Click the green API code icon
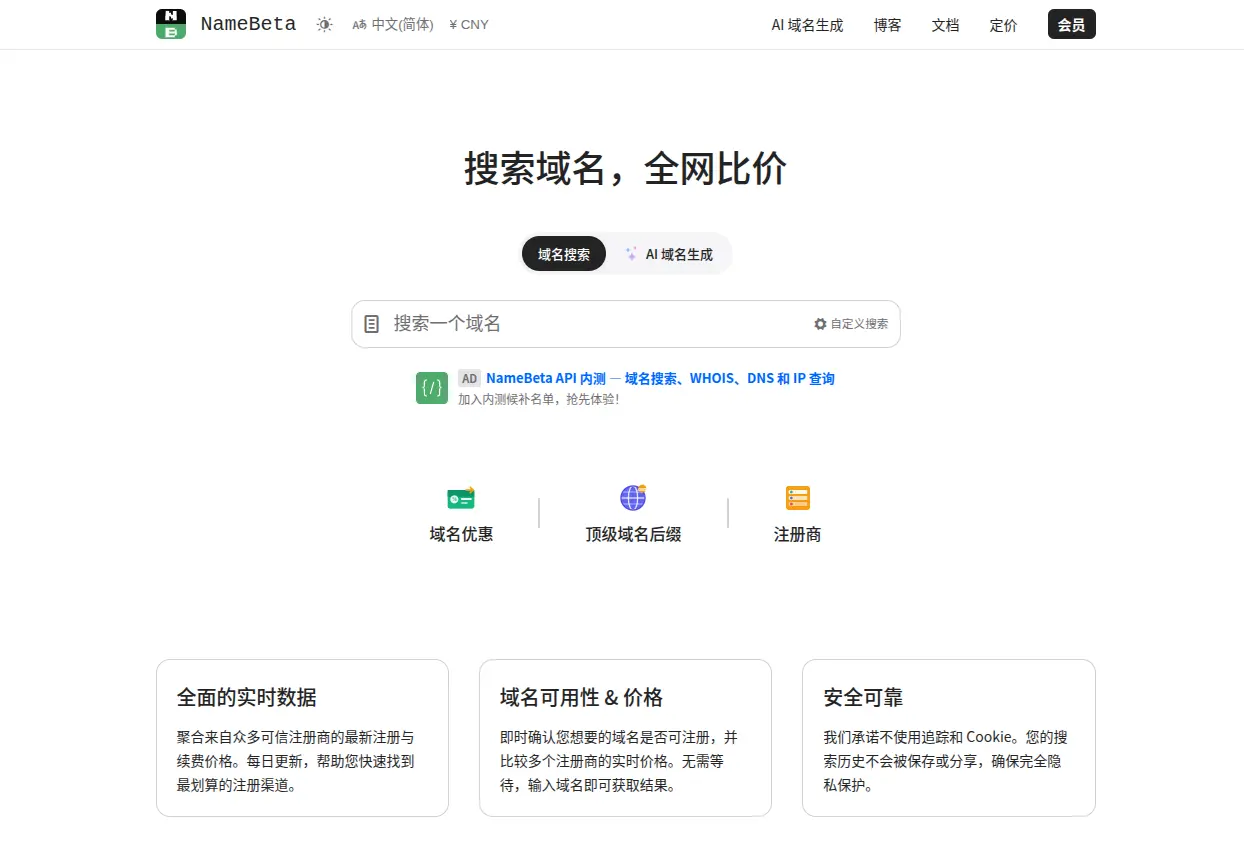Viewport: 1244px width, 853px height. click(x=432, y=388)
